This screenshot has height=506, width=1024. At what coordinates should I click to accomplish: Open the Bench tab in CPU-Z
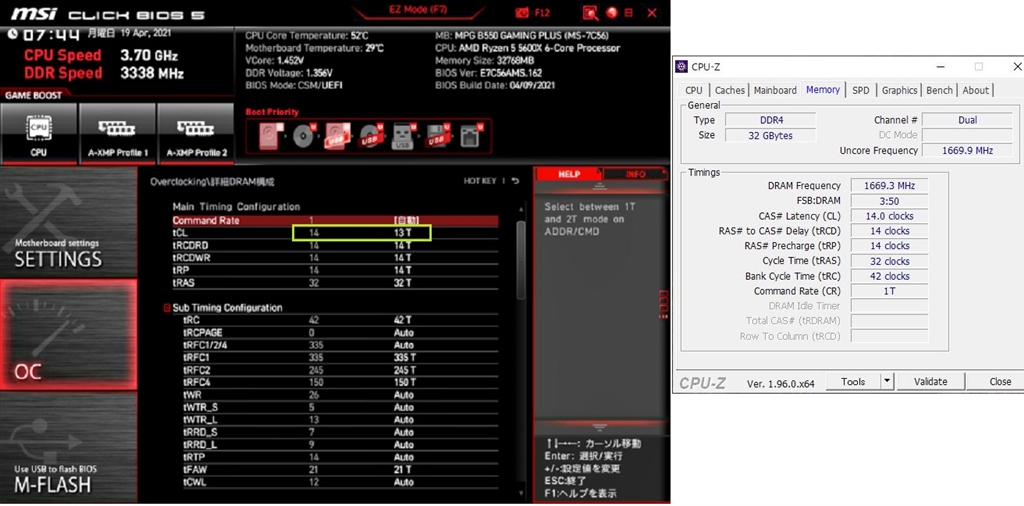[939, 90]
